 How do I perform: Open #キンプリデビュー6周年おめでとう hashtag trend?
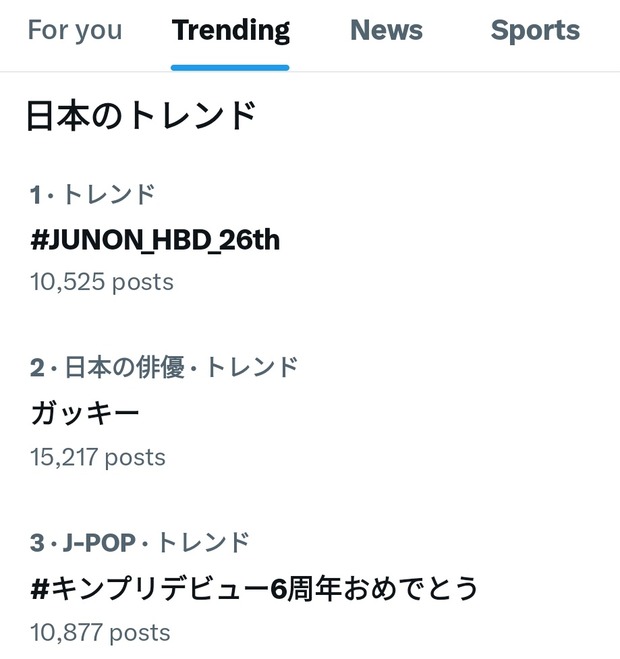coord(254,588)
